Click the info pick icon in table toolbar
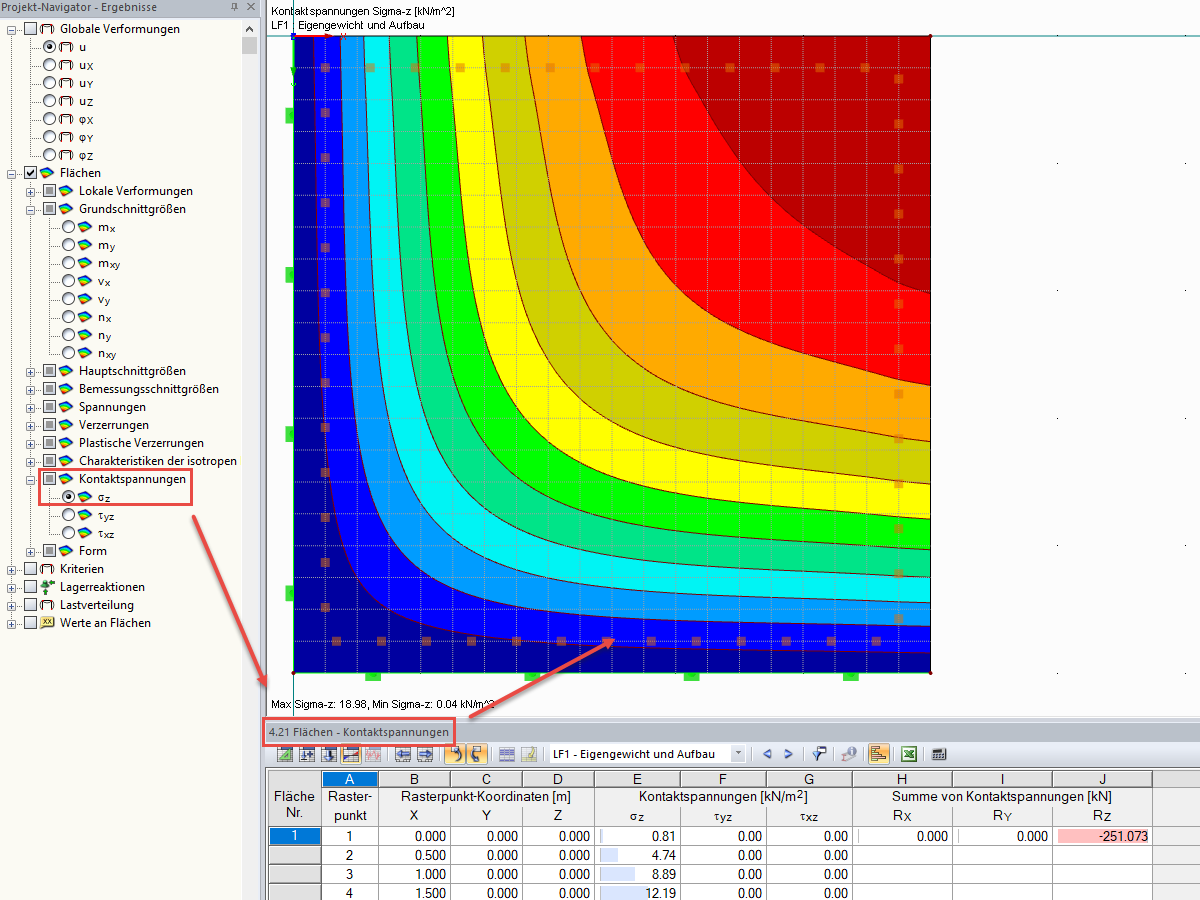Screen dimensions: 1200x900 pyautogui.click(x=849, y=754)
